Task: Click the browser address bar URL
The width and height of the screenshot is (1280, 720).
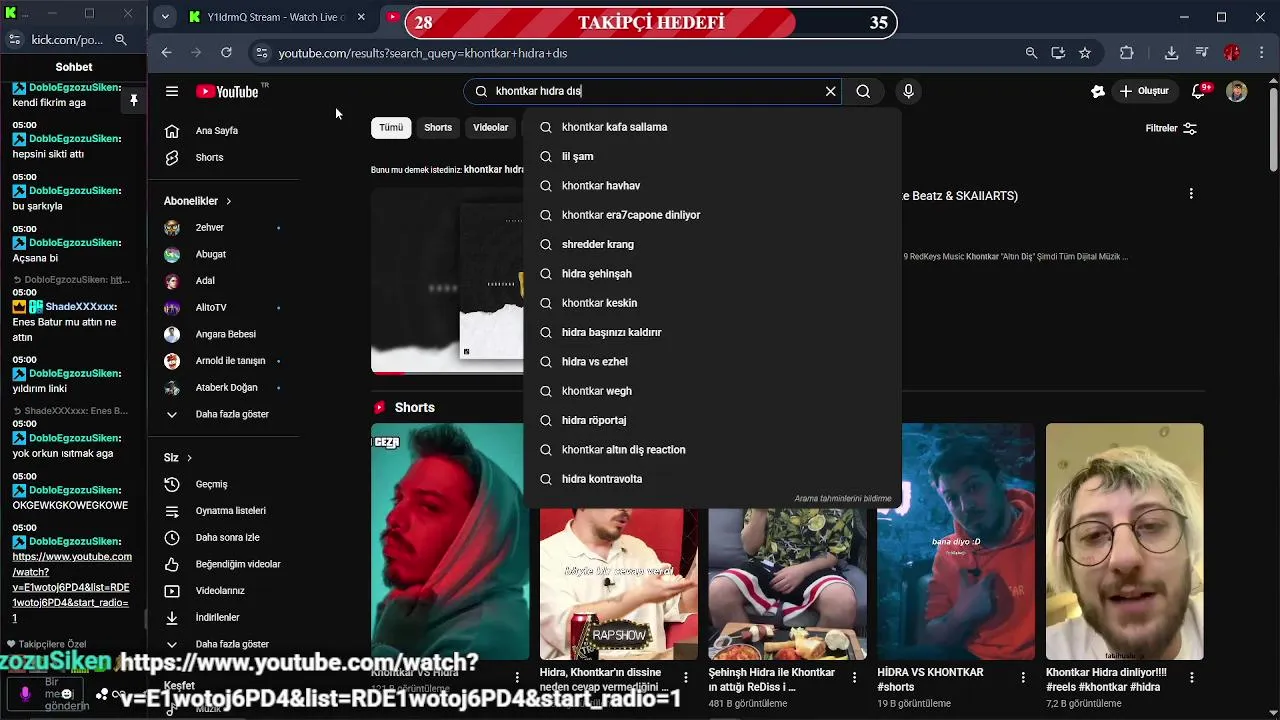Action: pos(423,53)
